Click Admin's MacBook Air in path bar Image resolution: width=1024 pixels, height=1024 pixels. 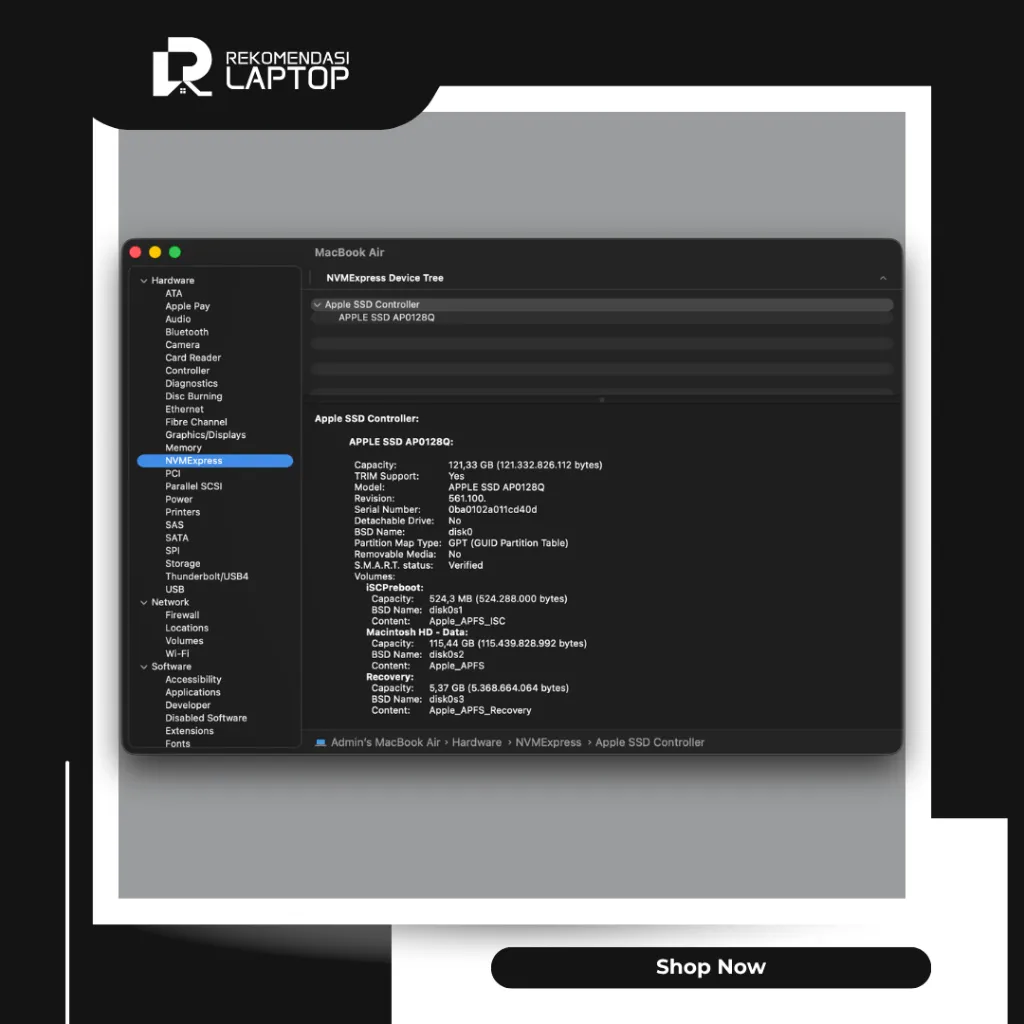[x=385, y=743]
